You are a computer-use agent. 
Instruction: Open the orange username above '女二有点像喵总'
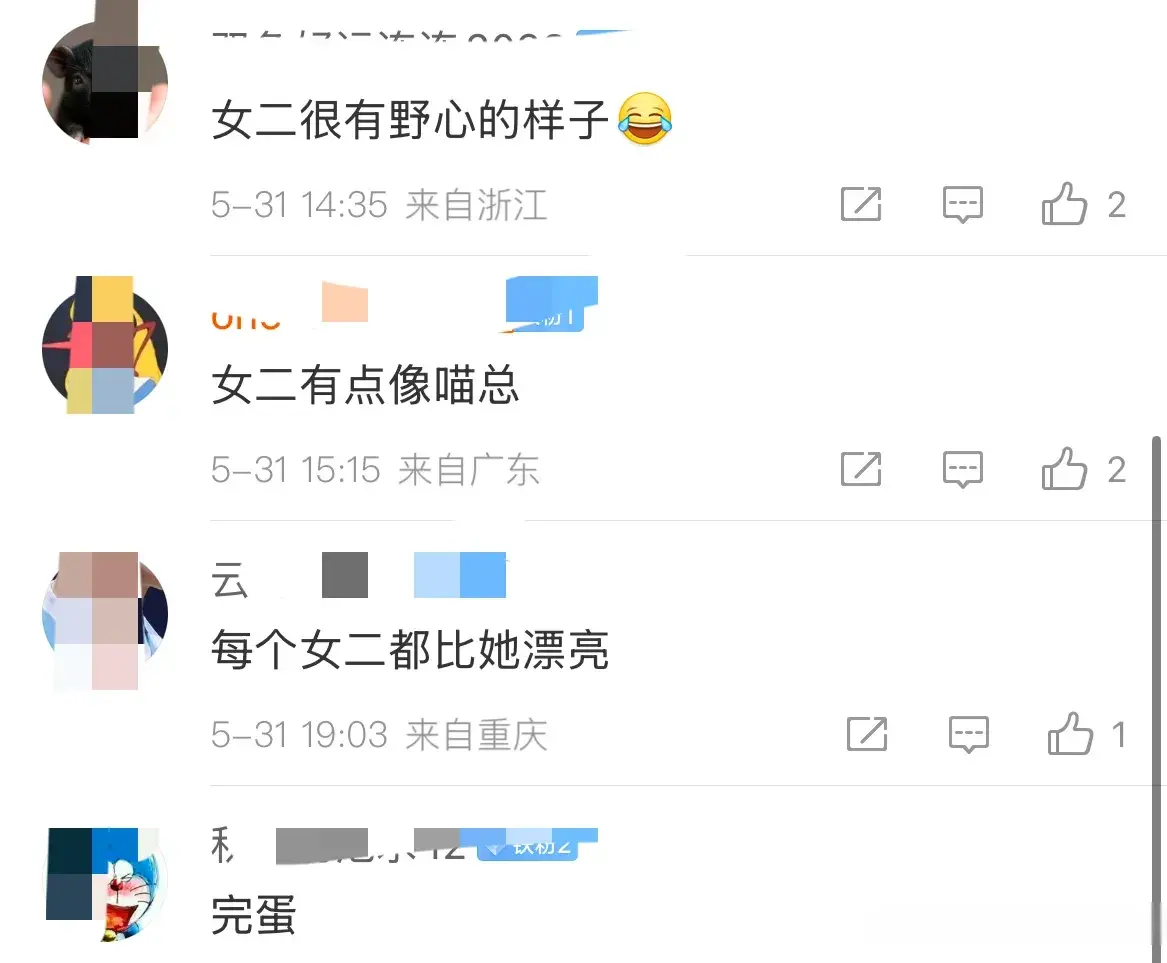tap(246, 318)
